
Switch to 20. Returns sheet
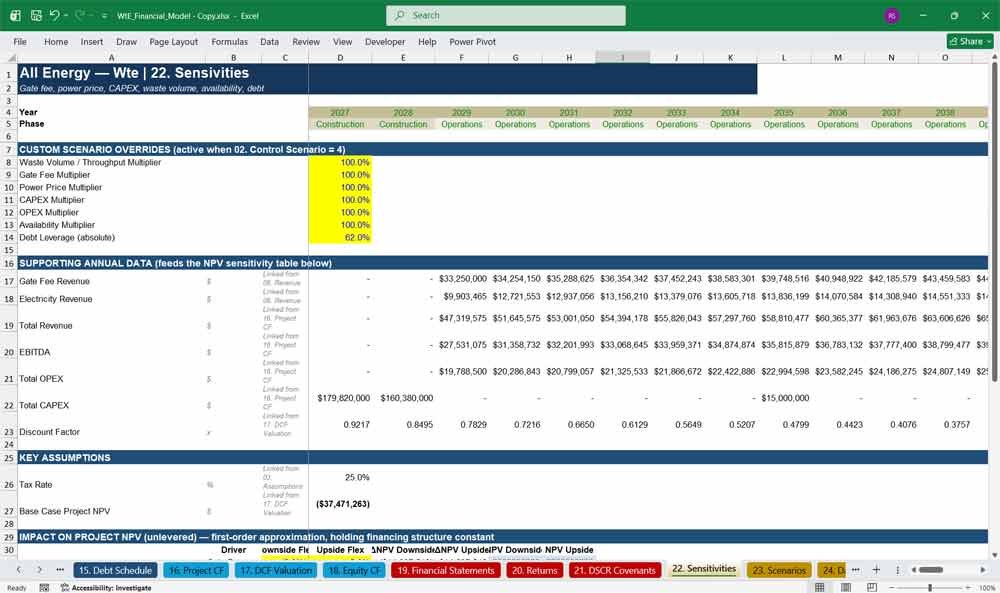[534, 570]
